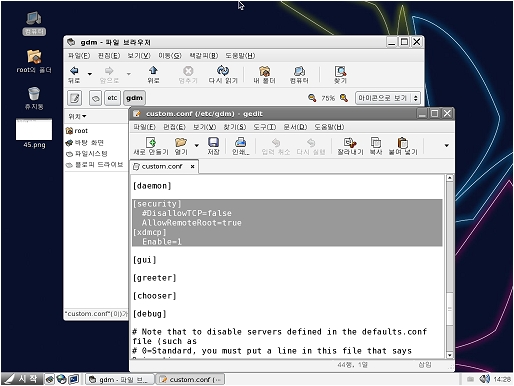Open the Start menu button
Viewport: 514px width, 386px height.
pyautogui.click(x=21, y=379)
